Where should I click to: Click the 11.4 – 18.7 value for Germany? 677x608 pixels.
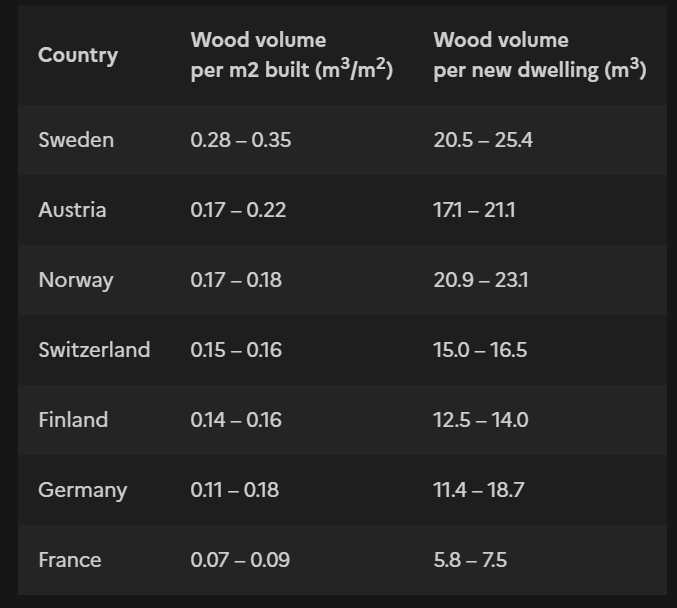(x=479, y=490)
